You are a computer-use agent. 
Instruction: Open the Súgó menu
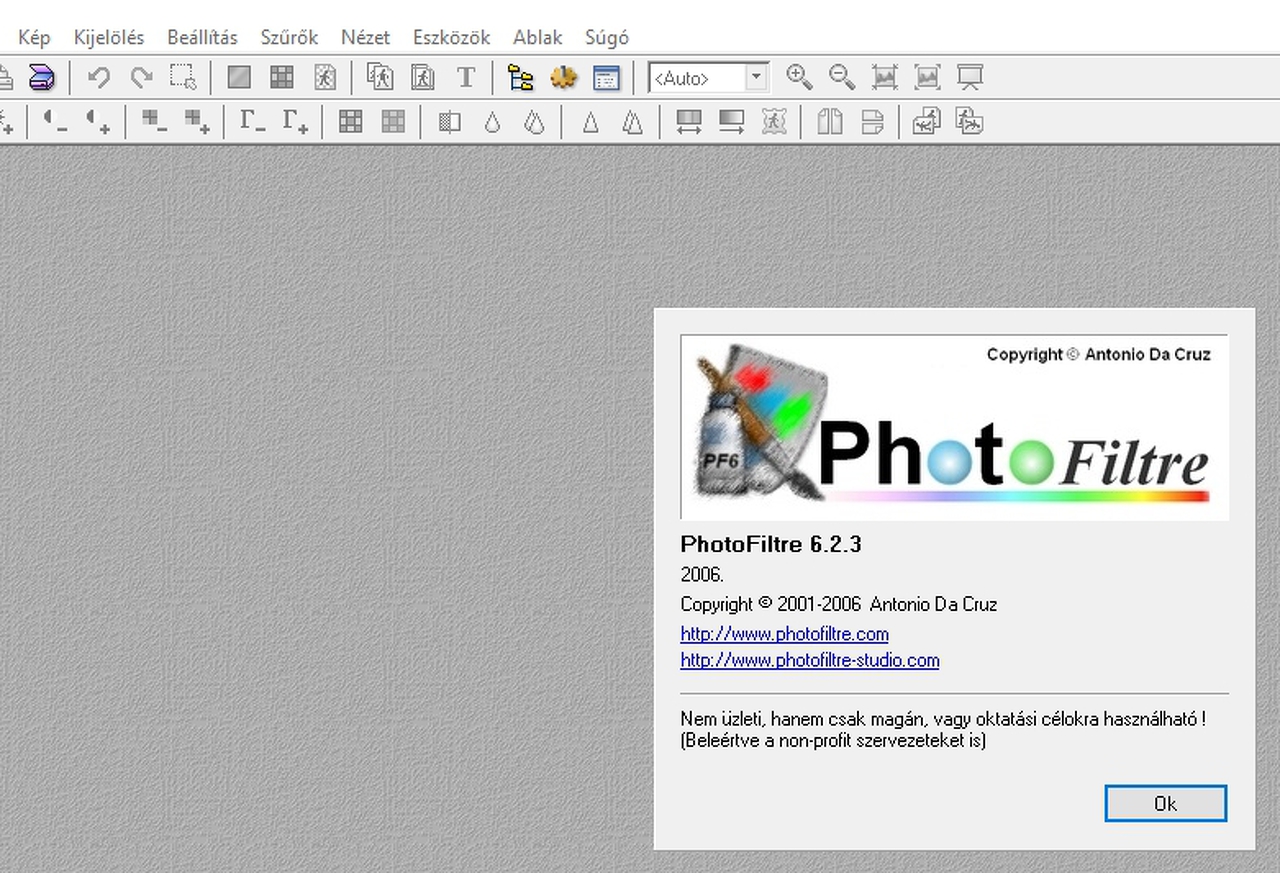click(607, 37)
